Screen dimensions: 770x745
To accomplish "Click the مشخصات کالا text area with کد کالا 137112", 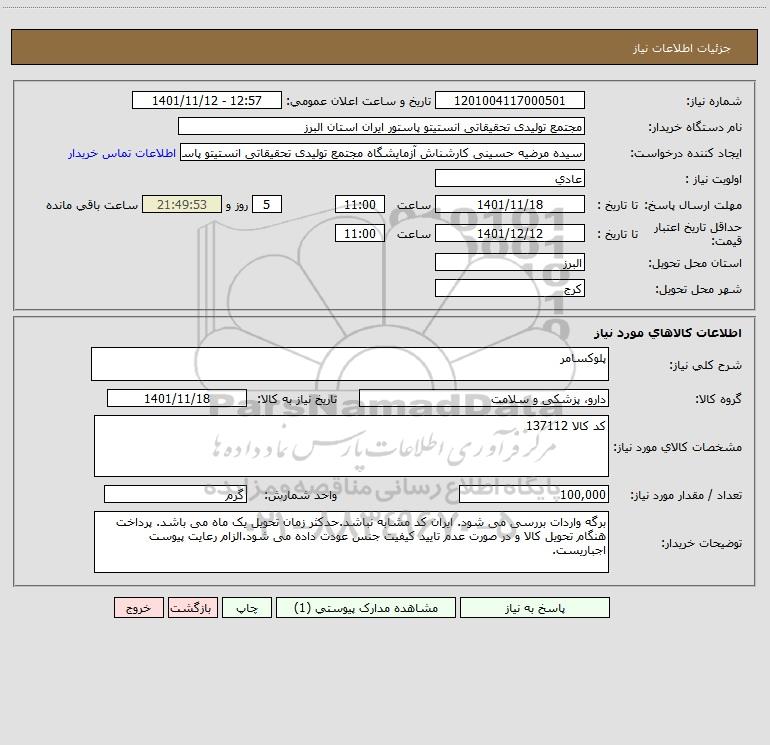I will pyautogui.click(x=351, y=446).
